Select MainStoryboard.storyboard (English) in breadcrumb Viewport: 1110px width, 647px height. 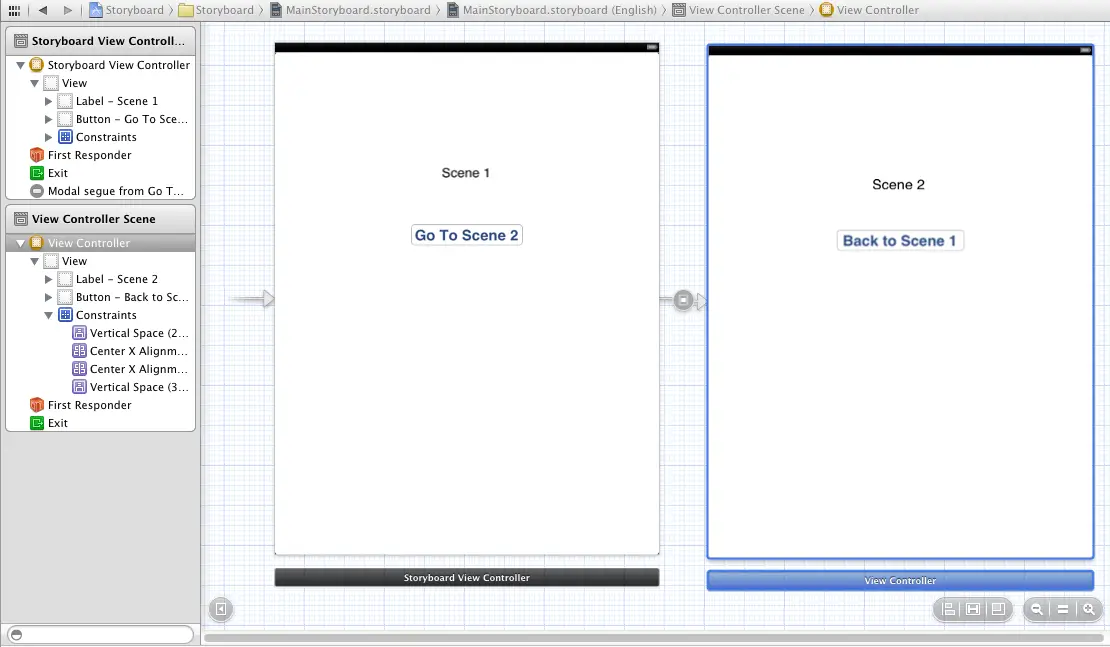[x=552, y=10]
